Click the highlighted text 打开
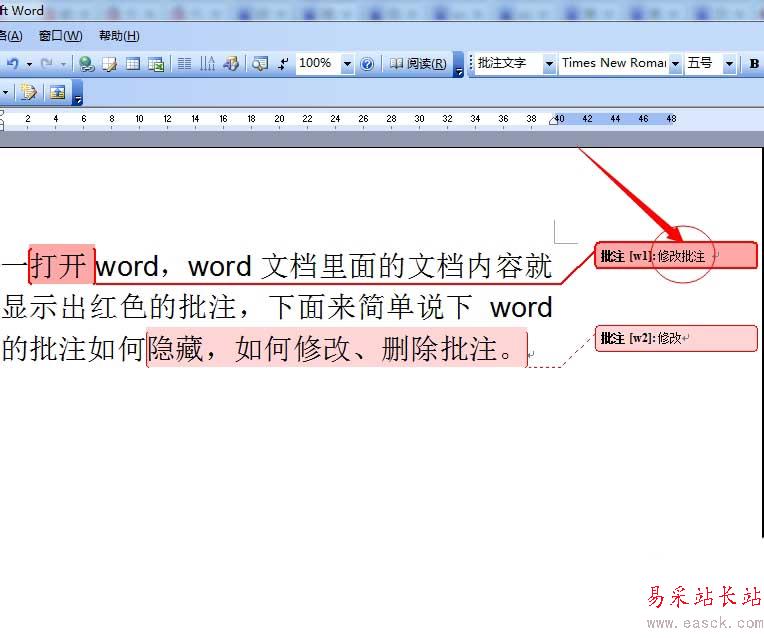 tap(61, 265)
